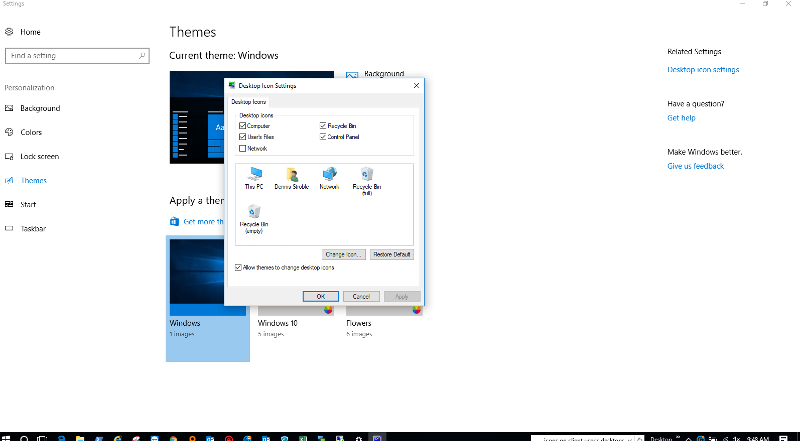Open the Desktop icon settings link
800x441 pixels.
pos(703,69)
